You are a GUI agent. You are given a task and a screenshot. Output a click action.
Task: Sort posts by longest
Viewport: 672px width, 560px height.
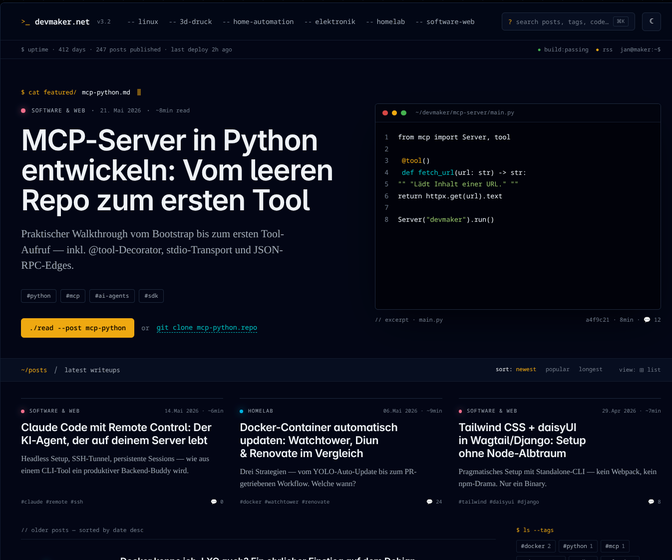[x=590, y=369]
